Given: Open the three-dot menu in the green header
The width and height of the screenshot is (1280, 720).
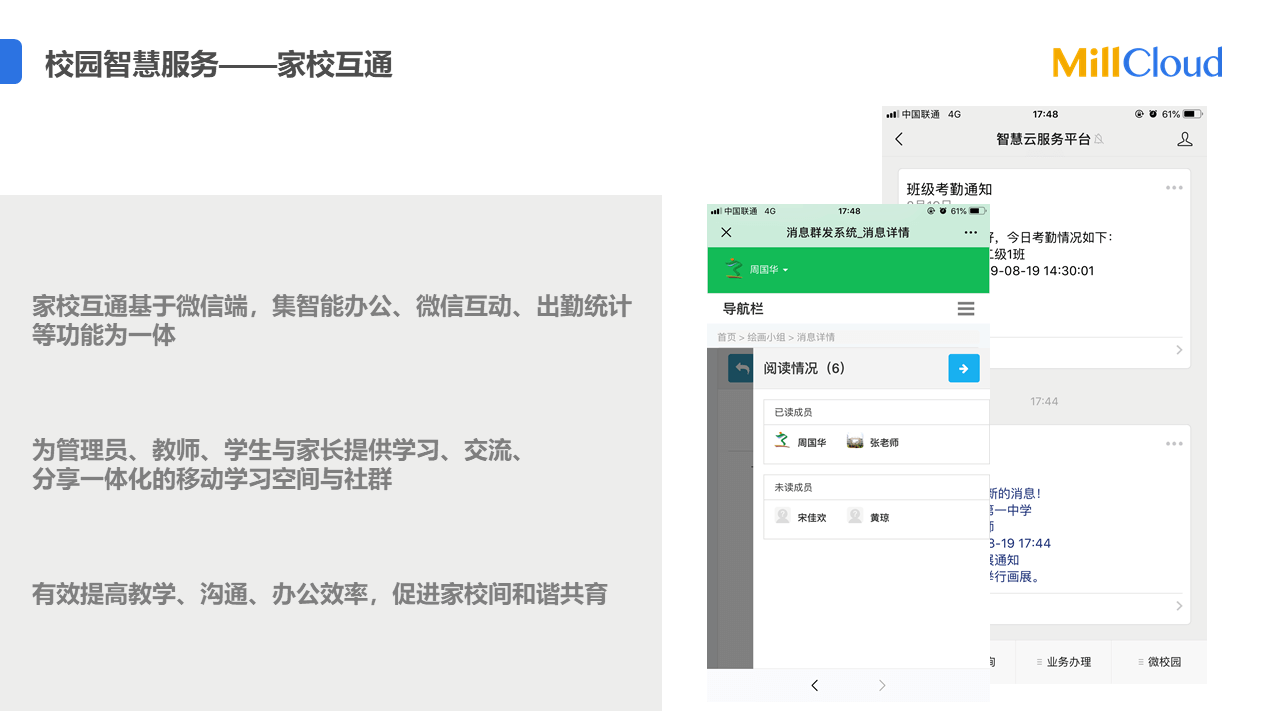Looking at the screenshot, I should point(970,232).
